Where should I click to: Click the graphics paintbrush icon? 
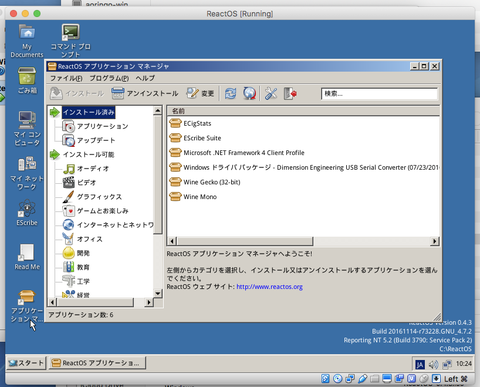pos(69,197)
